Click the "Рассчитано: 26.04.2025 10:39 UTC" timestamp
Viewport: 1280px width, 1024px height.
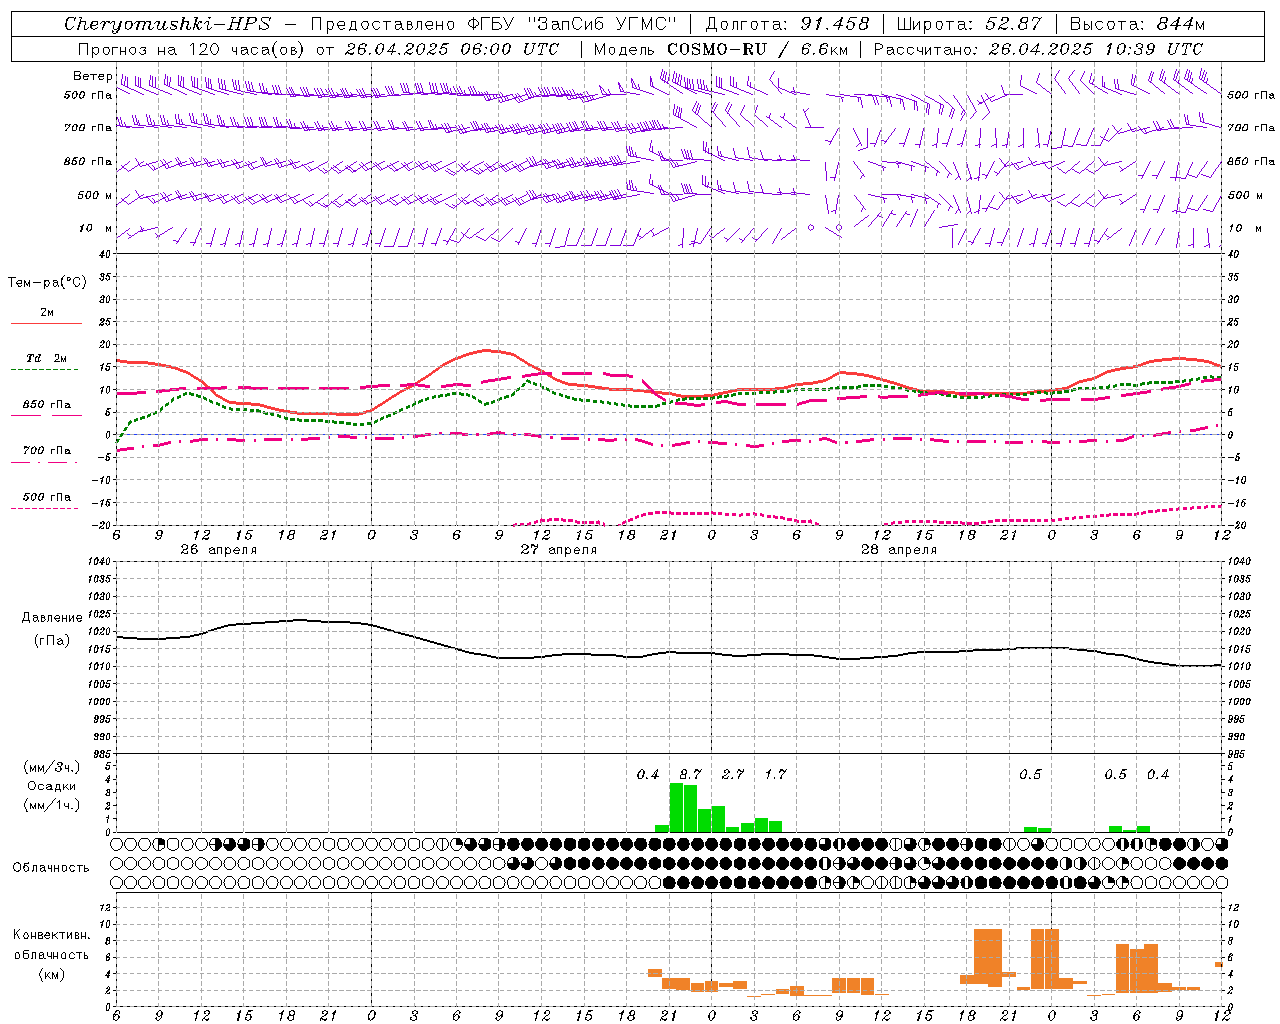[1038, 49]
